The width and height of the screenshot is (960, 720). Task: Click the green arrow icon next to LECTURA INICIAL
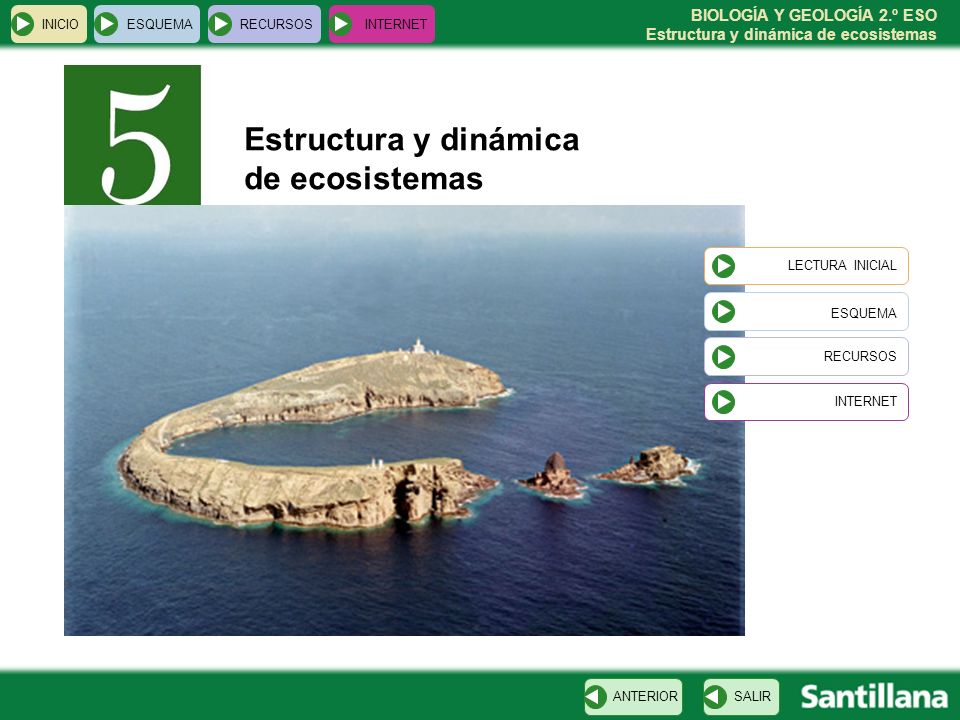723,266
